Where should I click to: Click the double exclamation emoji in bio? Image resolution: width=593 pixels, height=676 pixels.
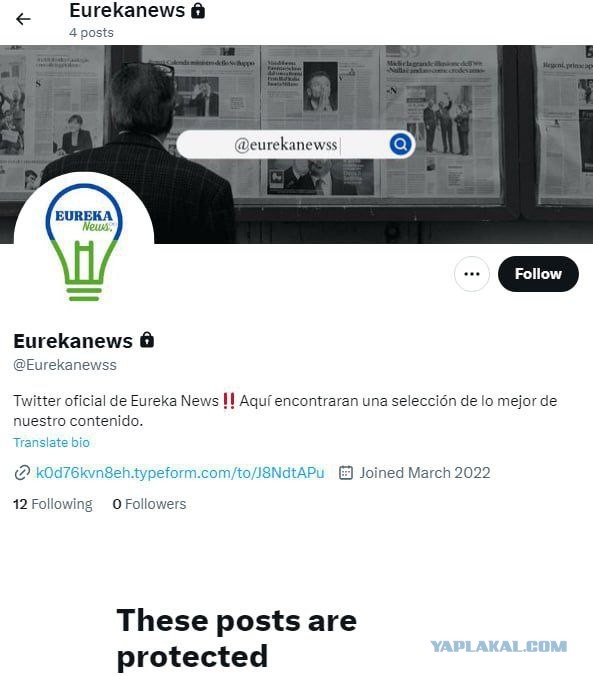point(229,401)
